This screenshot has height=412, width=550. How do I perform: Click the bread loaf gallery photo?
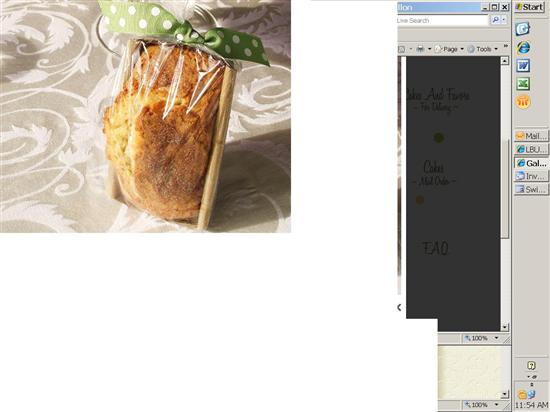(x=145, y=116)
